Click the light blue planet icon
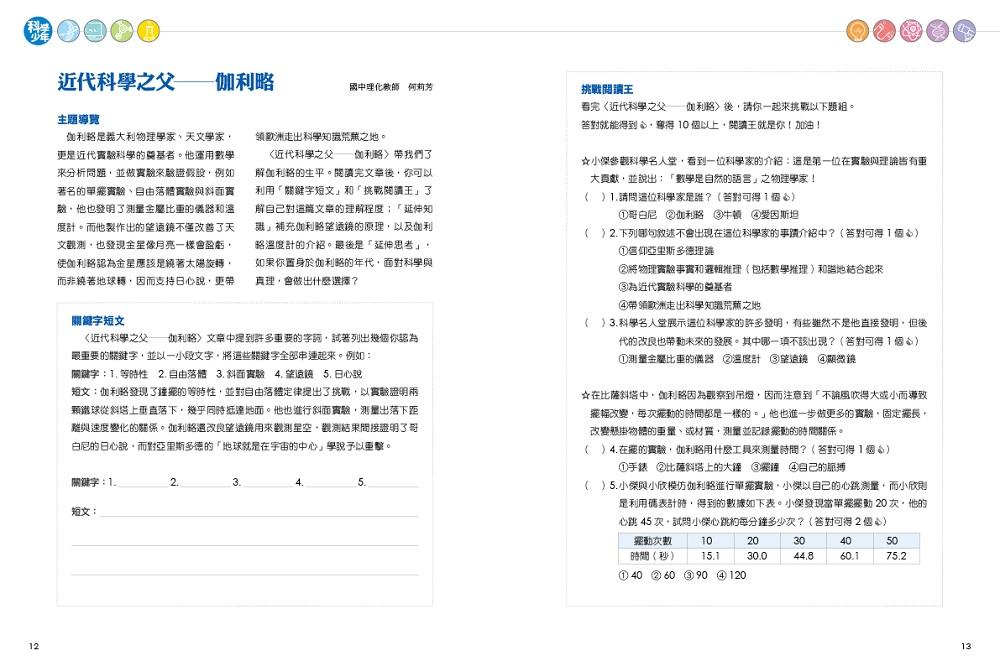This screenshot has height=666, width=1000. coord(69,31)
